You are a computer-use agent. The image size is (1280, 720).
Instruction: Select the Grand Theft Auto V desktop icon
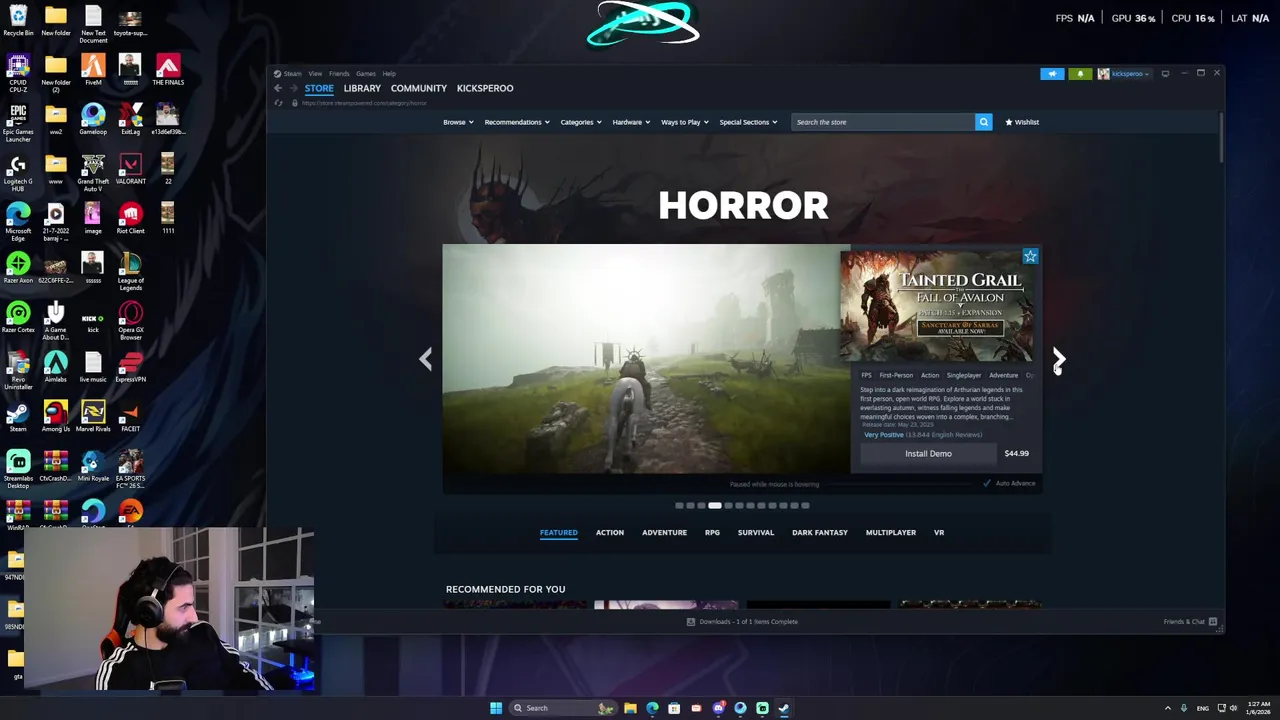coord(93,171)
